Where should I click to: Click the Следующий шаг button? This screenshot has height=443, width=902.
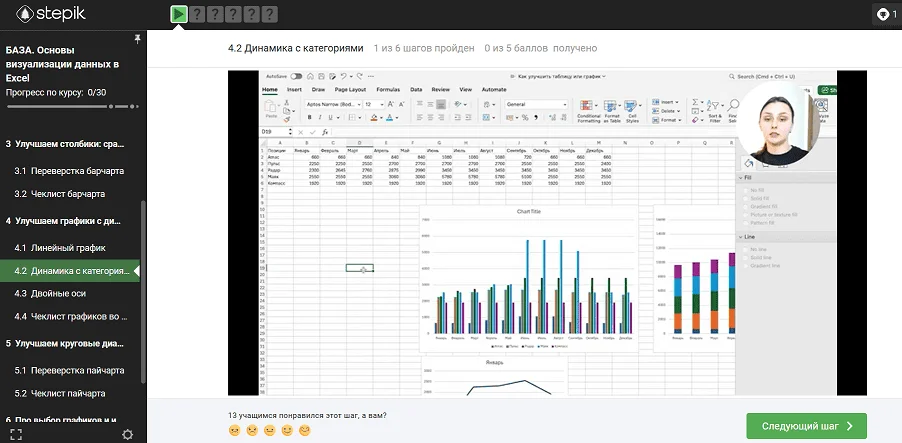806,425
